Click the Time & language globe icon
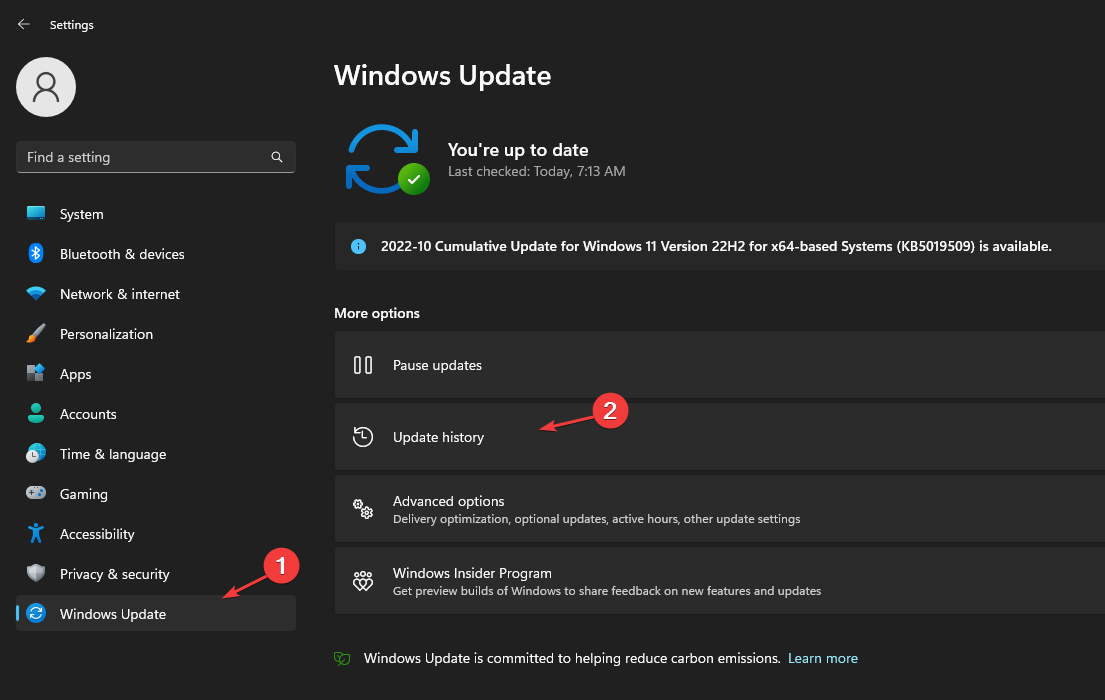1105x700 pixels. (36, 453)
